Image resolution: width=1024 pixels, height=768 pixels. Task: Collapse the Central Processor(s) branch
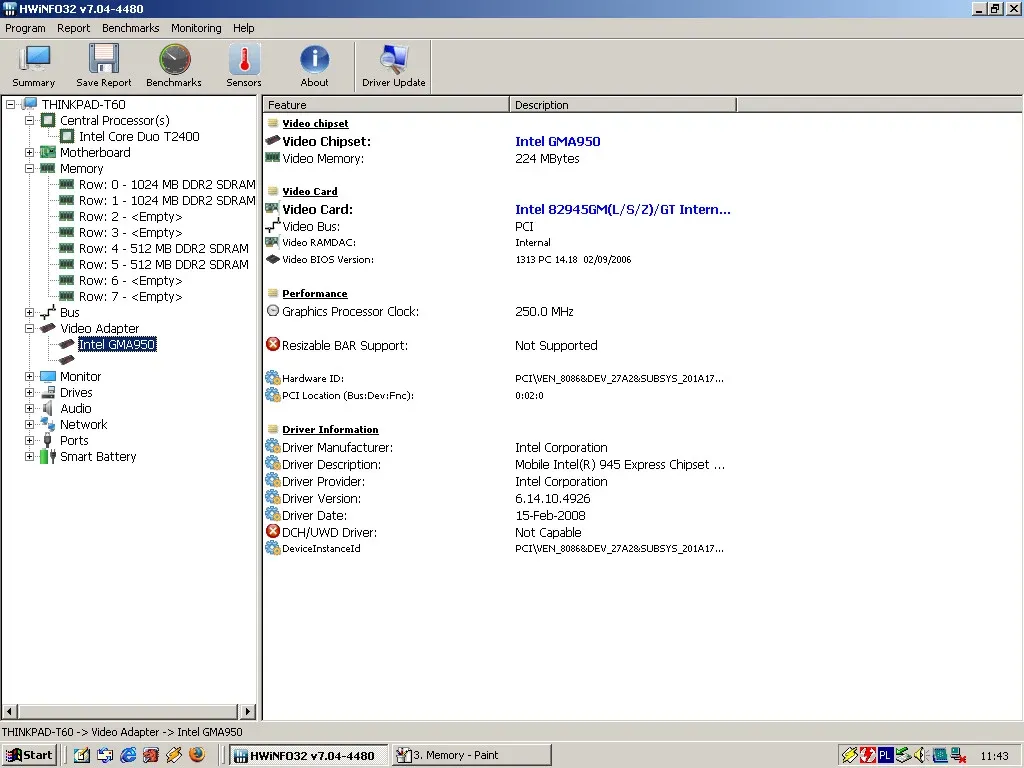[x=29, y=120]
